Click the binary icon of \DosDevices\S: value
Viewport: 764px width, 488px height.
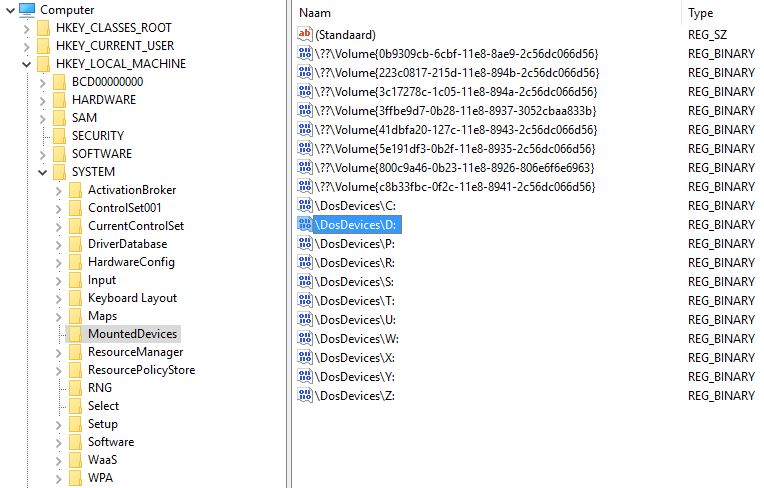click(305, 282)
